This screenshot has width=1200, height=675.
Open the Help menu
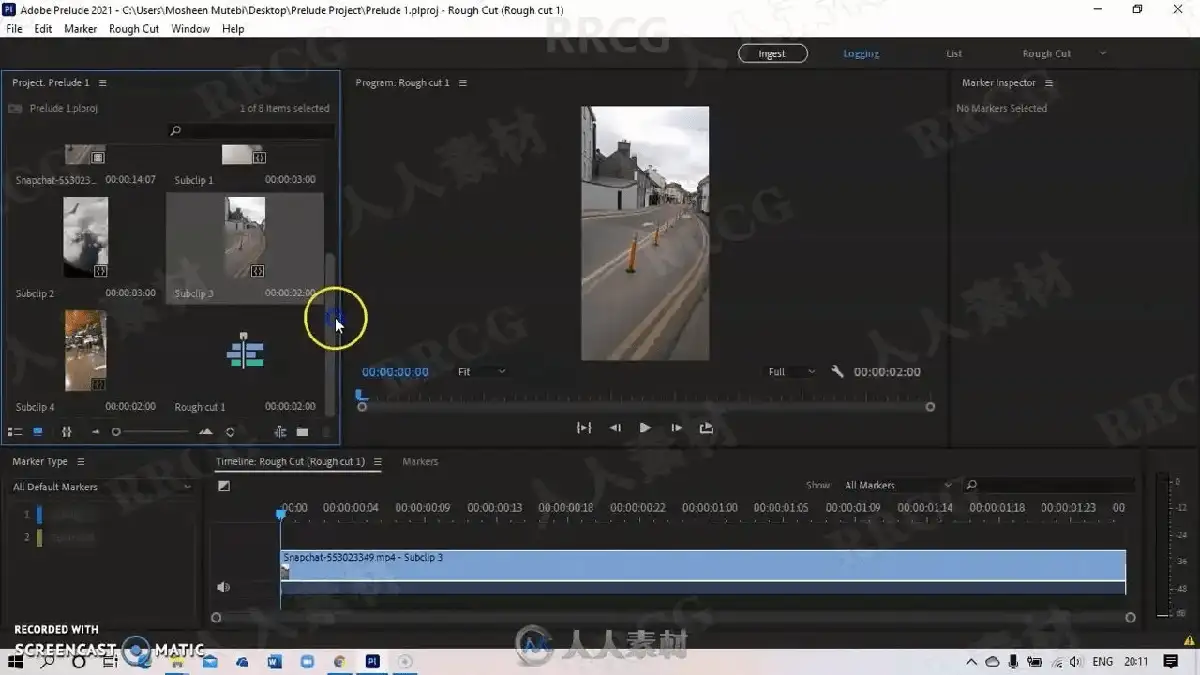[x=233, y=29]
